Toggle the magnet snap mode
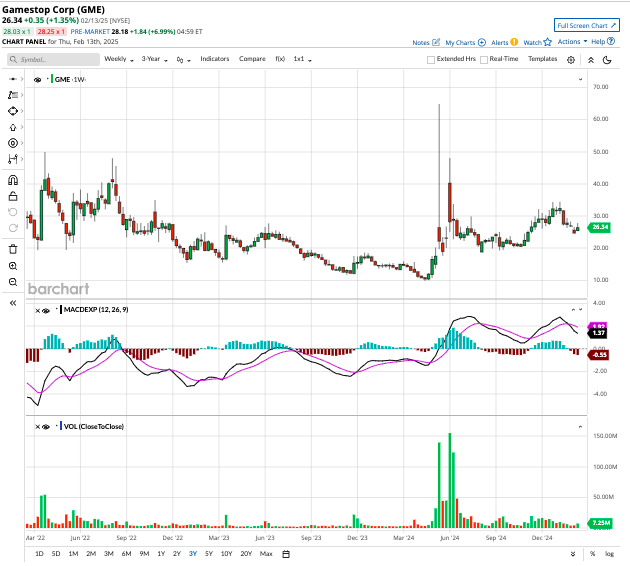The image size is (630, 566). point(13,180)
